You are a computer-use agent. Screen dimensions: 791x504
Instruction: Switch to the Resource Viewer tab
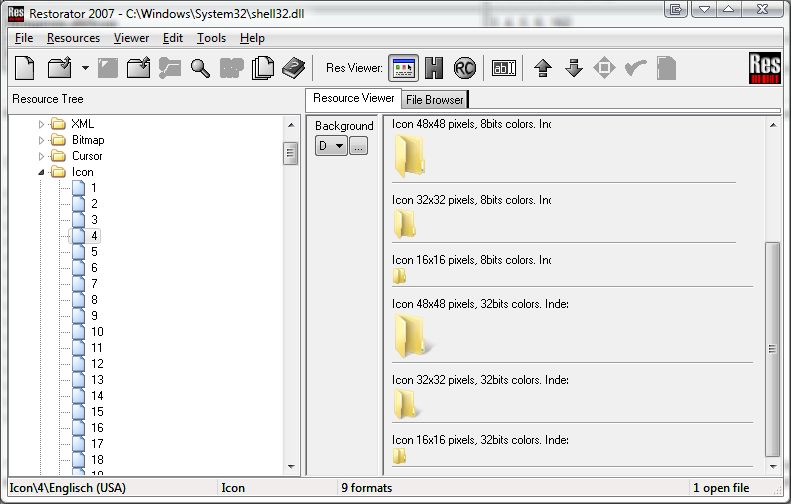[353, 98]
